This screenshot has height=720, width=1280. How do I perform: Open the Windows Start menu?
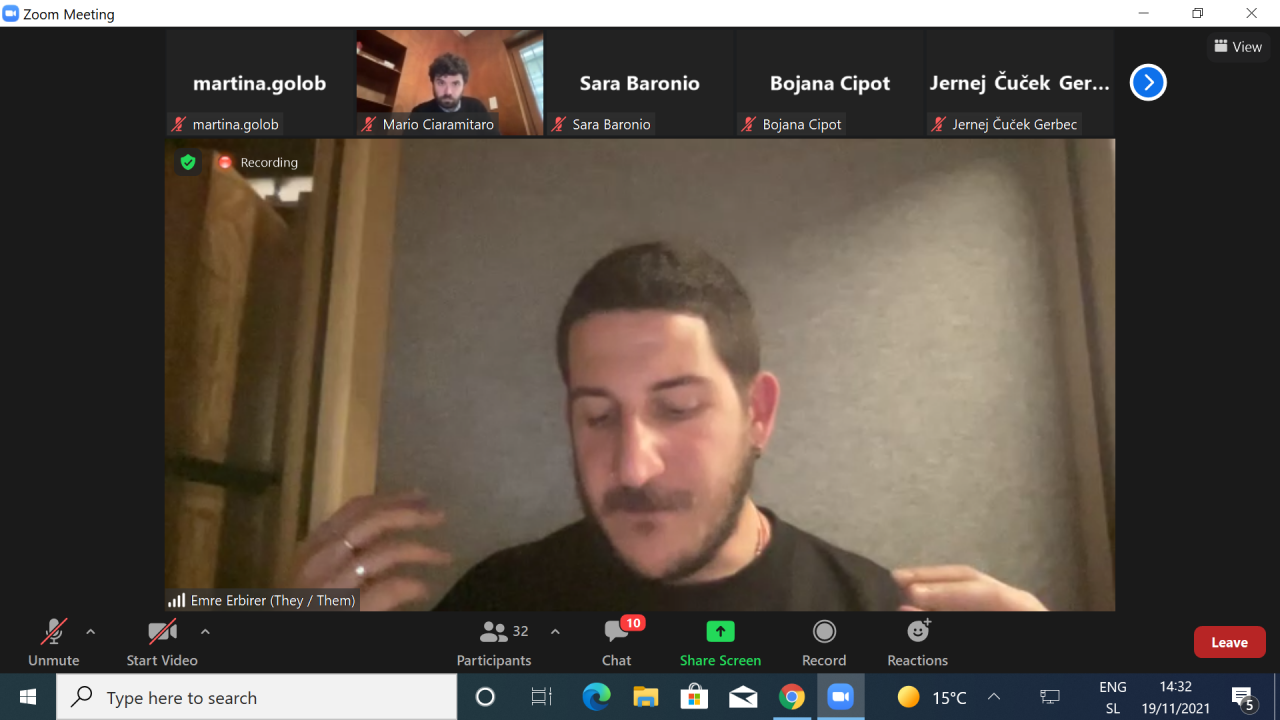pyautogui.click(x=28, y=697)
